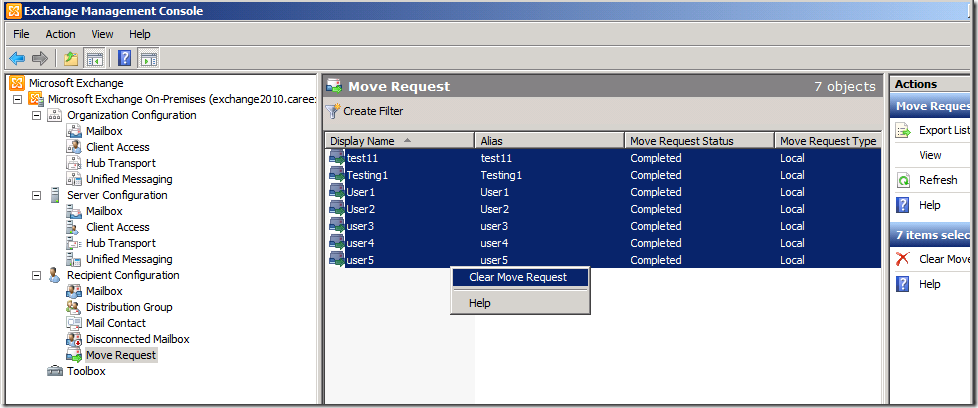Toggle the Show/Hide Action Pane toolbar icon

tap(148, 59)
